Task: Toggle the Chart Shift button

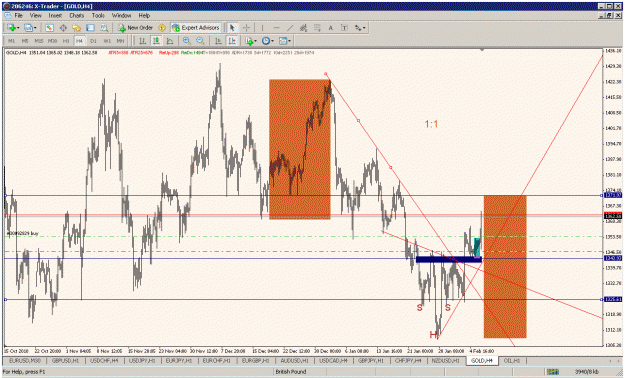Action: coord(232,41)
